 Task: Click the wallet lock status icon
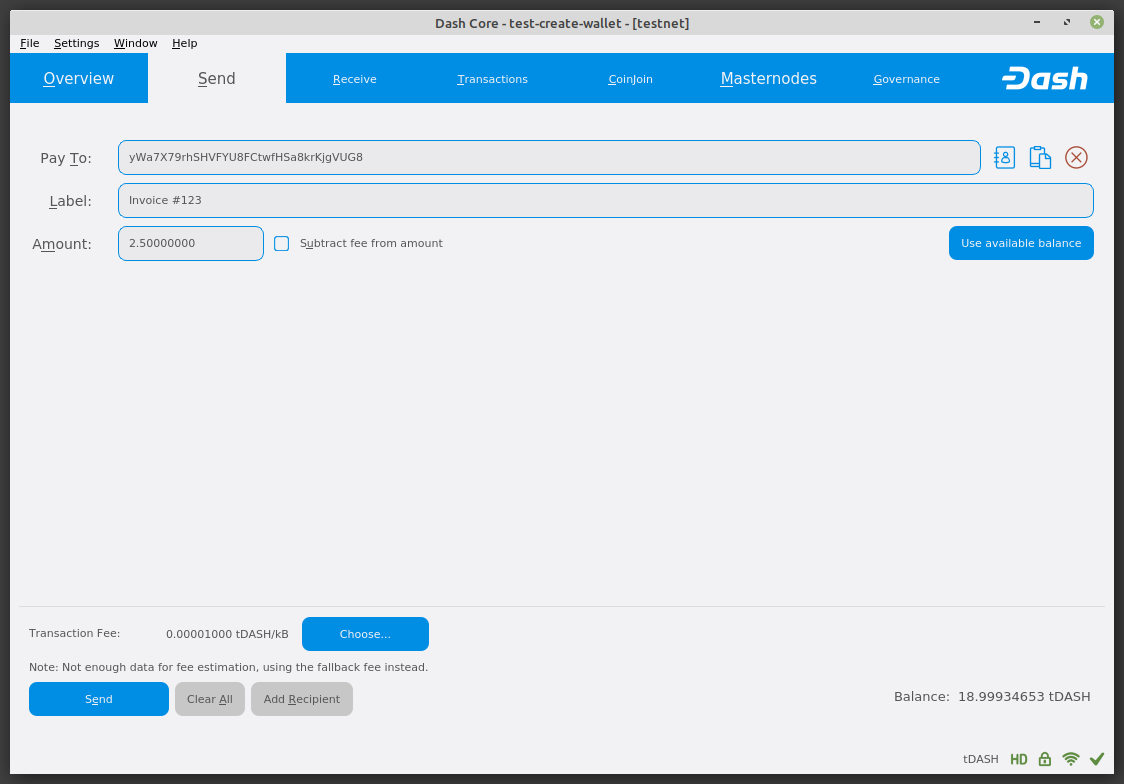coord(1045,759)
